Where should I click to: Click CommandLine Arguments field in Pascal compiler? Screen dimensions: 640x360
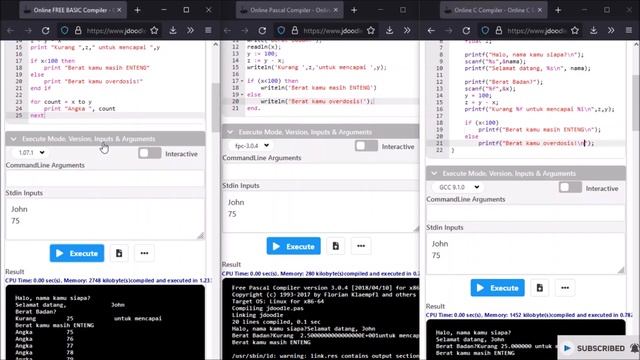[320, 171]
